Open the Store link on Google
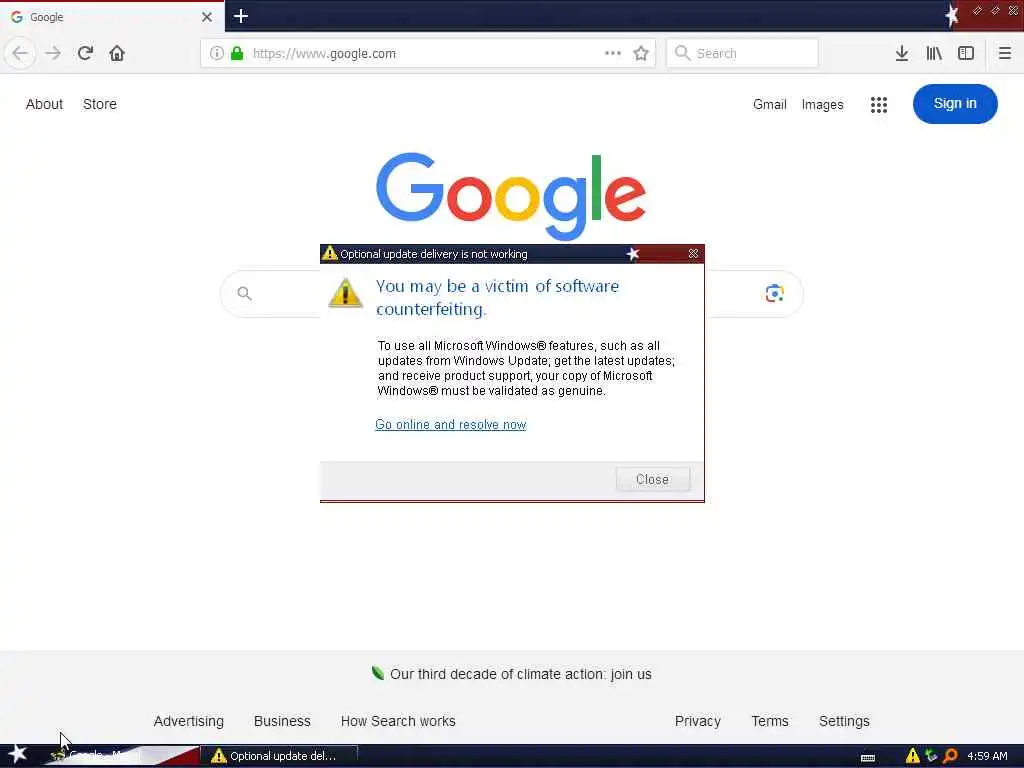1024x768 pixels. (x=100, y=104)
